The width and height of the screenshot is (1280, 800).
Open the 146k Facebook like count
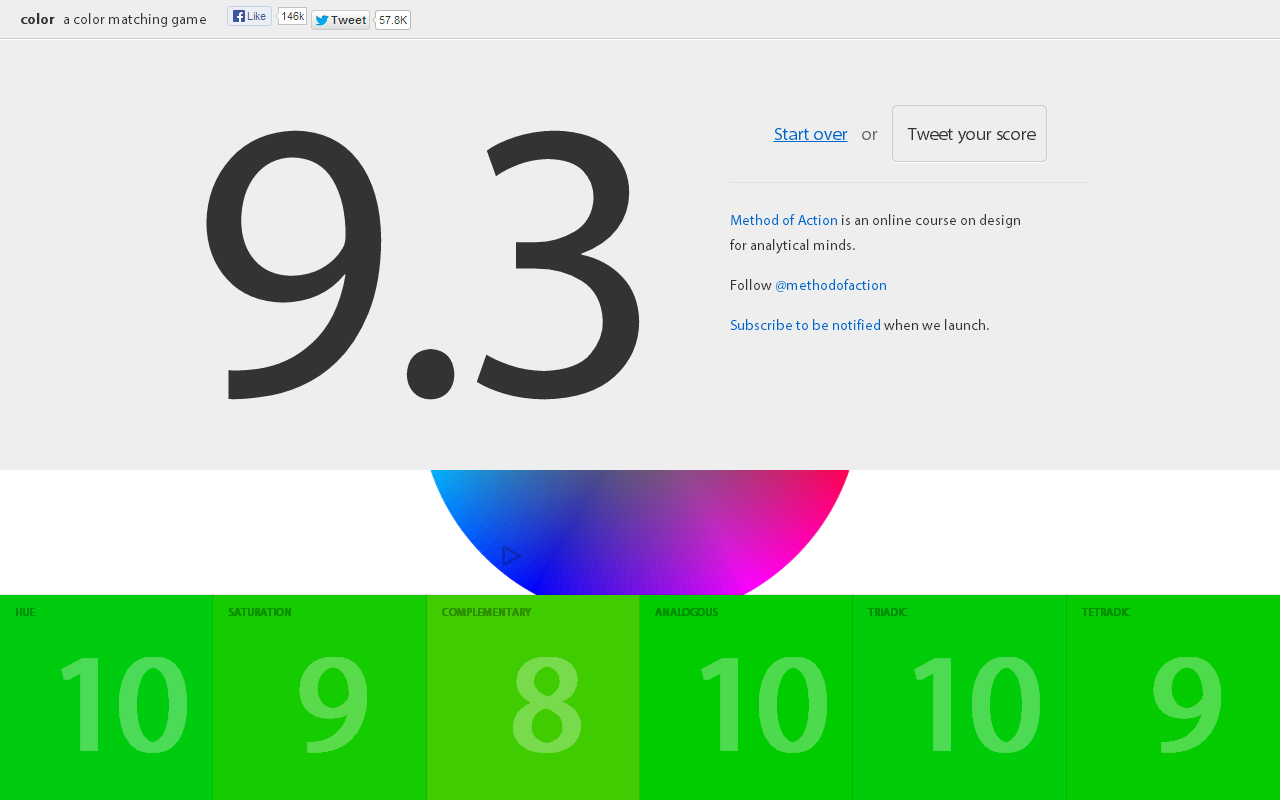(292, 16)
